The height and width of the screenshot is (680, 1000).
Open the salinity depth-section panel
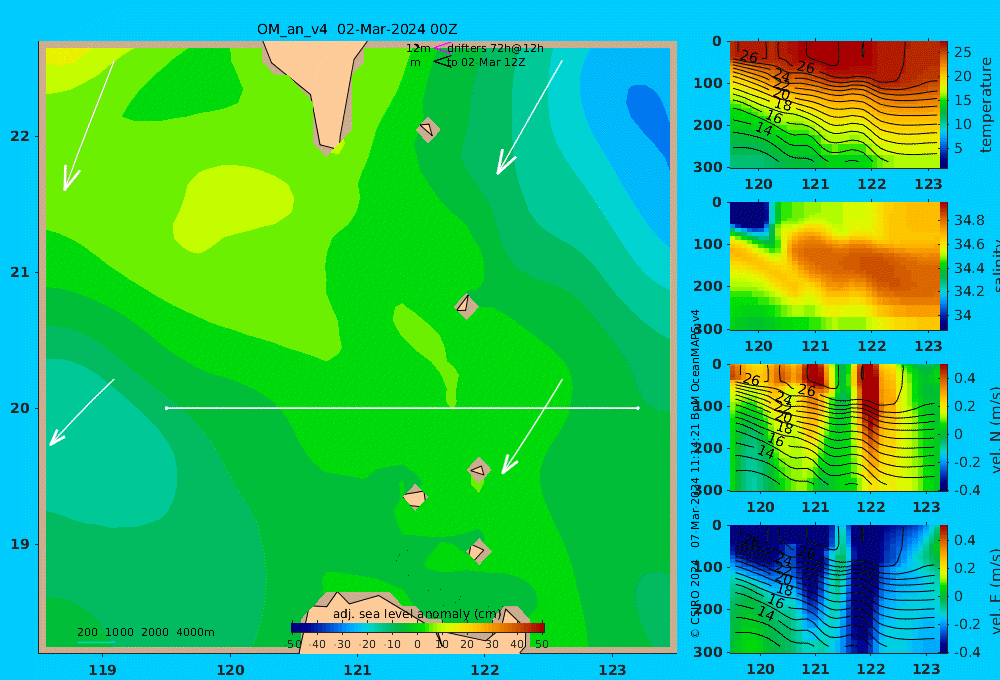click(x=834, y=266)
